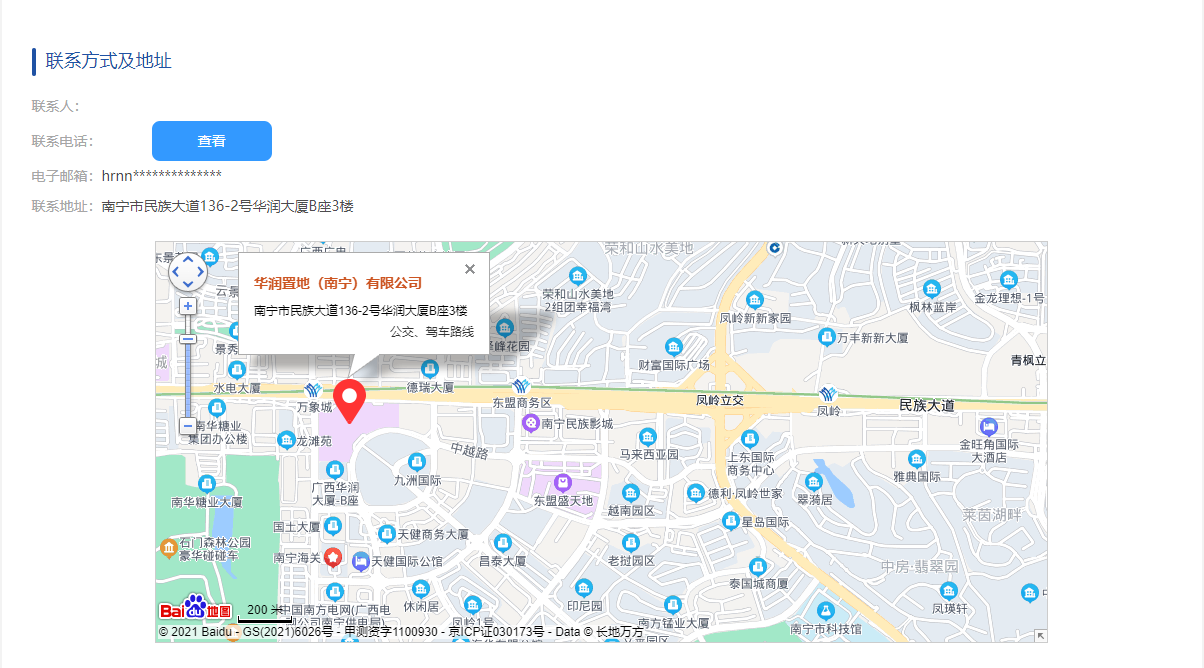Click the masked email text hrnn***
This screenshot has width=1204, height=668.
click(x=162, y=176)
